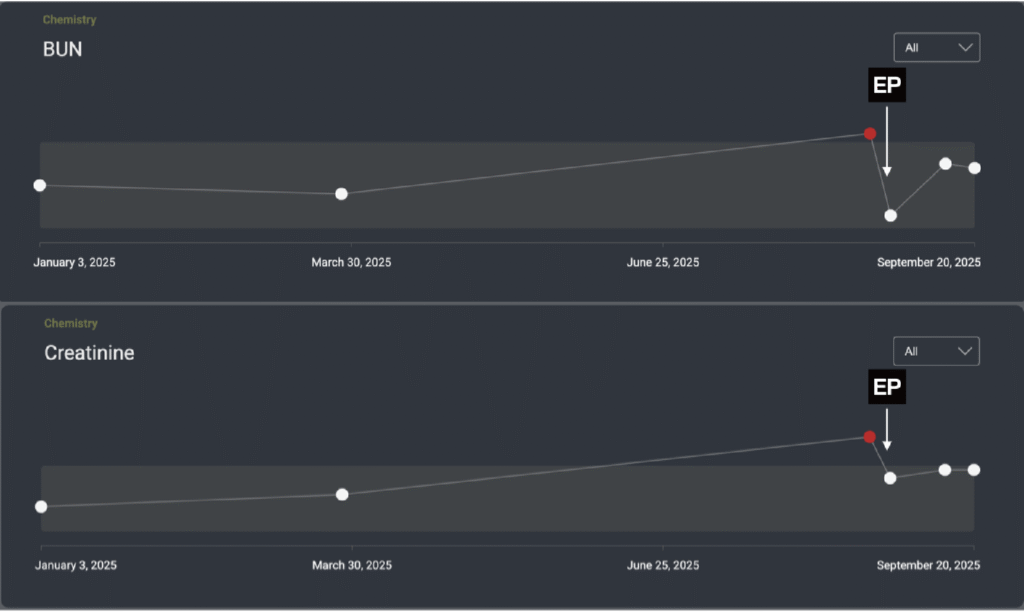1024x612 pixels.
Task: Click "June 25, 2025" on the BUN axis
Action: [663, 263]
